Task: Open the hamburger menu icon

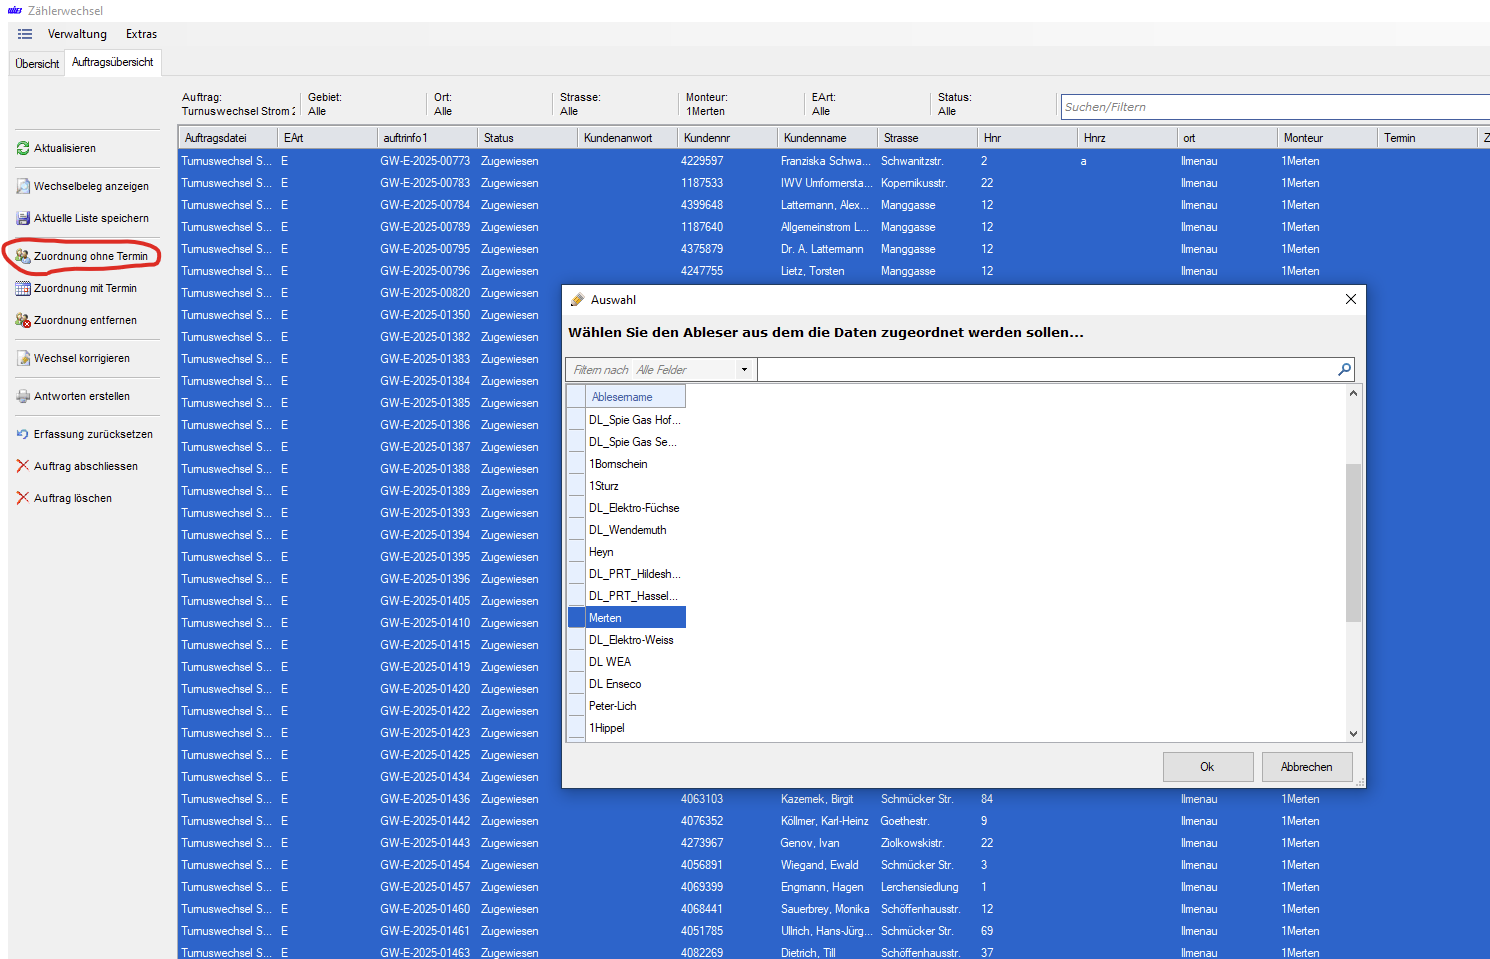Action: click(x=25, y=34)
